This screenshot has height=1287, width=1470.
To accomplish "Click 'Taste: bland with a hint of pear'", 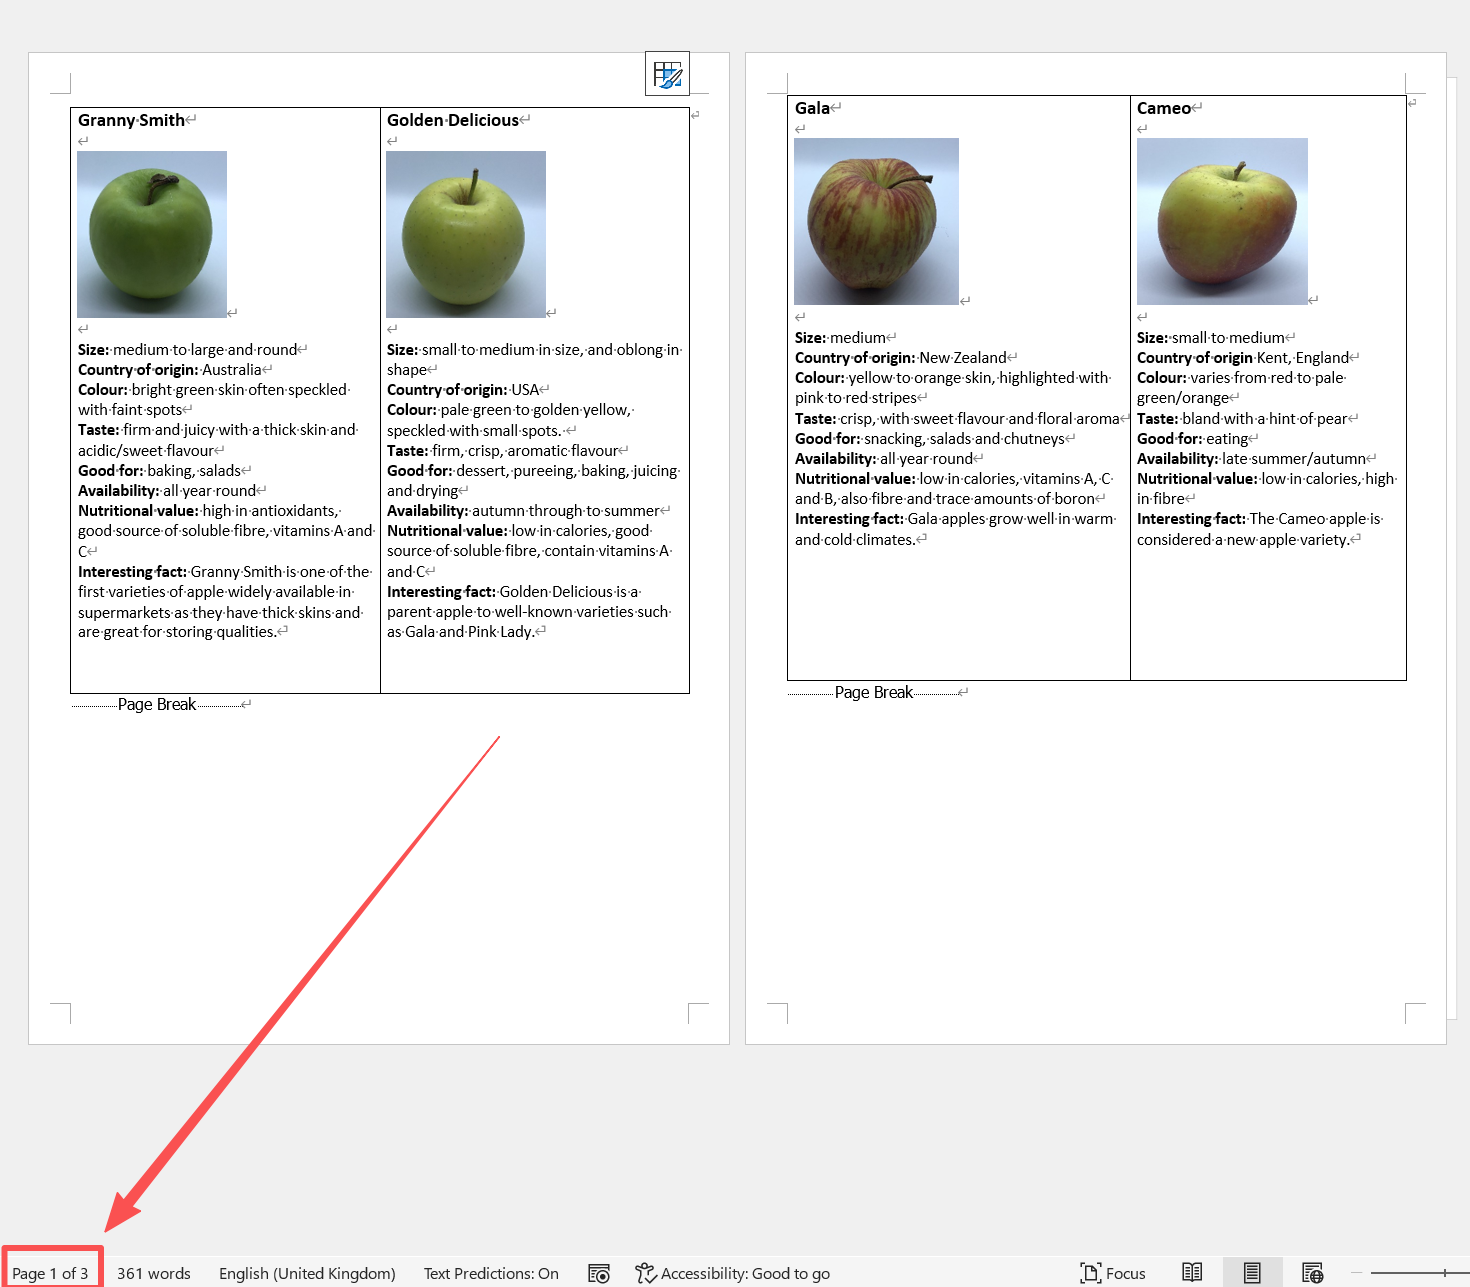I will (1243, 419).
